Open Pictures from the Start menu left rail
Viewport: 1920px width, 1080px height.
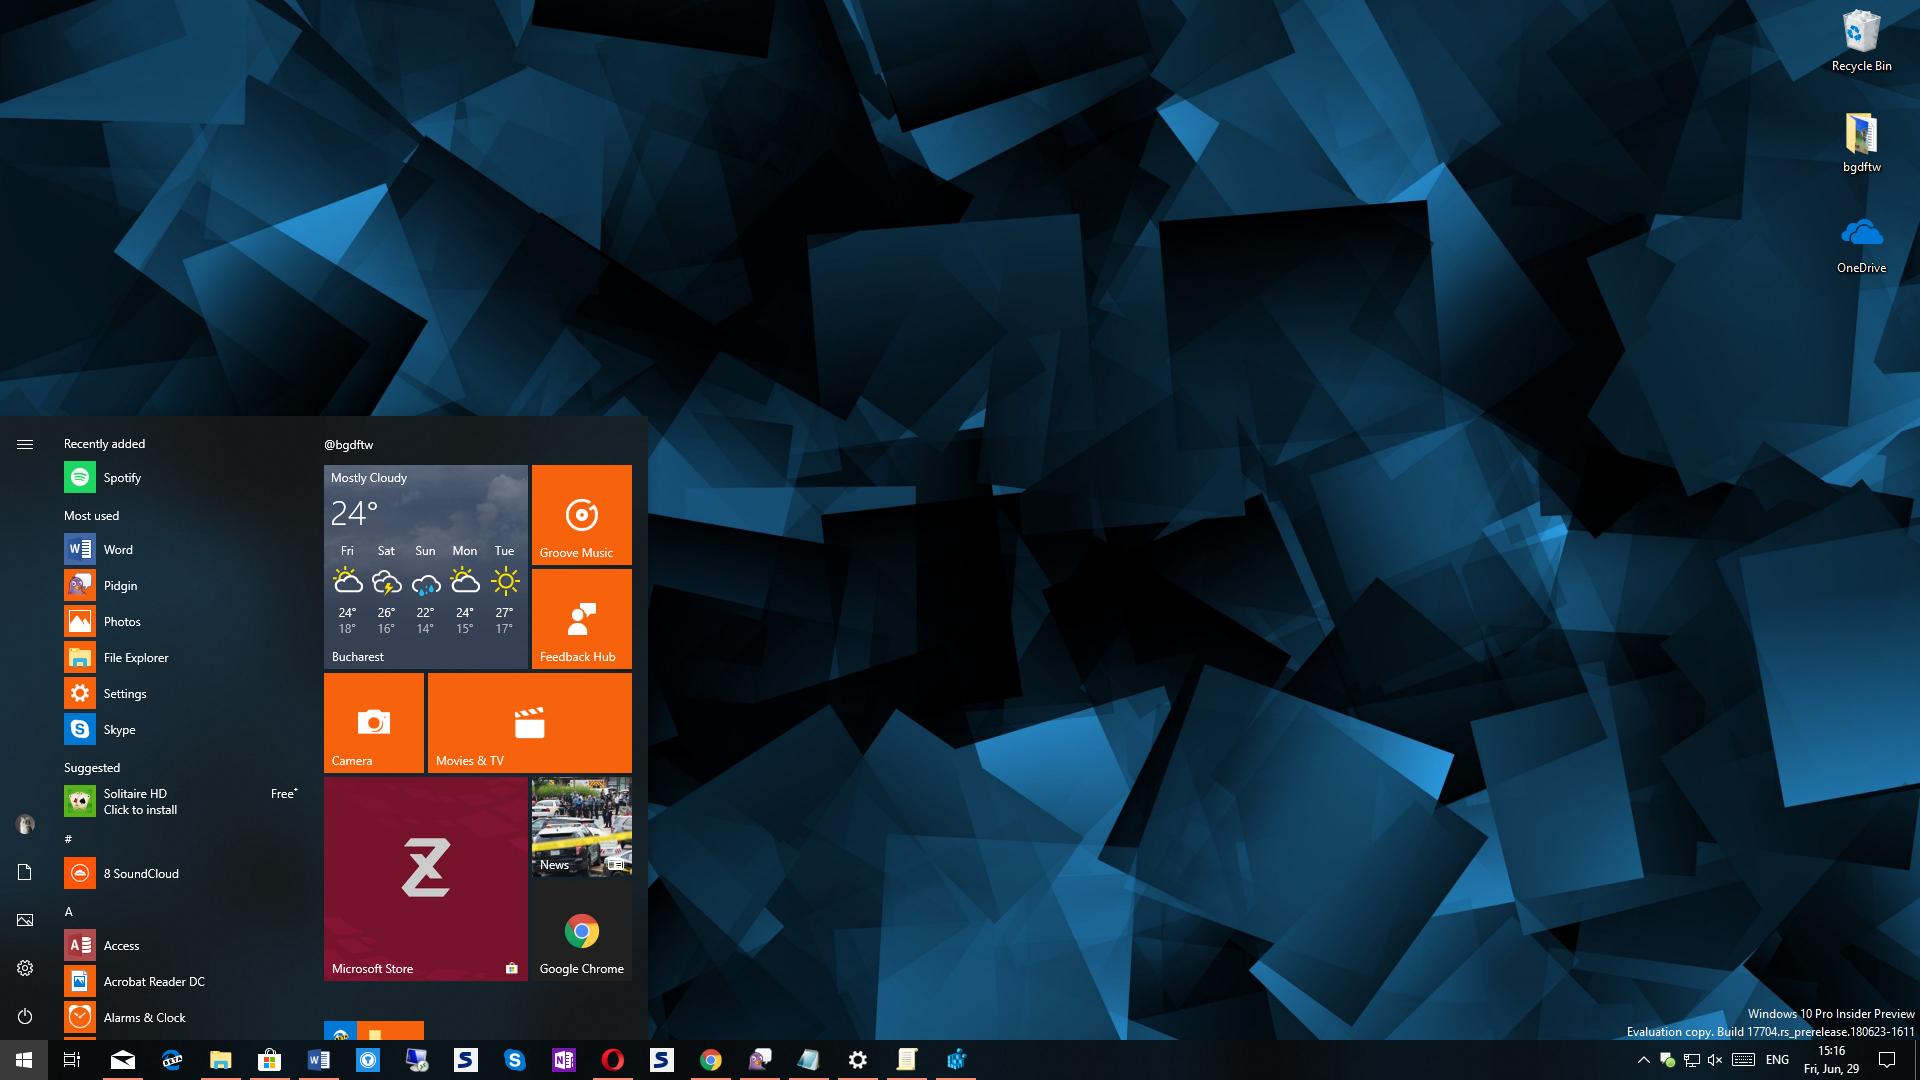(25, 920)
